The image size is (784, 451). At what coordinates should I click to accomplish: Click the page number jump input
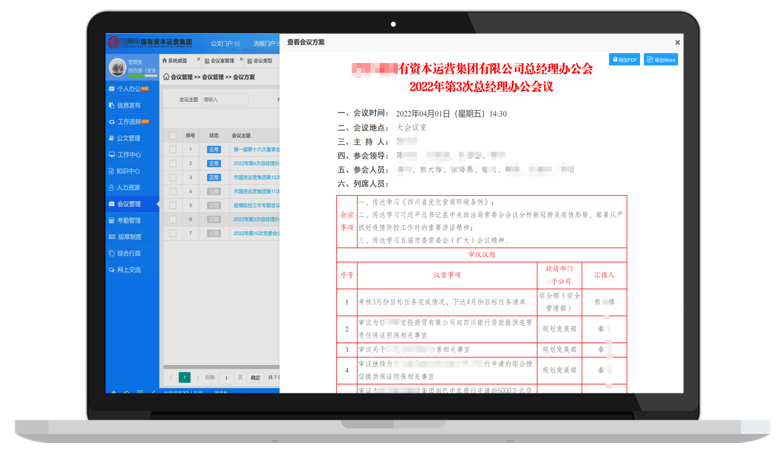226,378
